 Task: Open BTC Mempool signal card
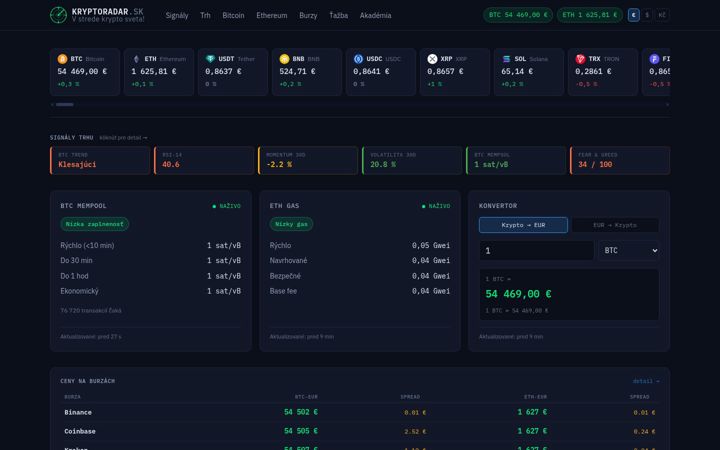click(x=516, y=160)
